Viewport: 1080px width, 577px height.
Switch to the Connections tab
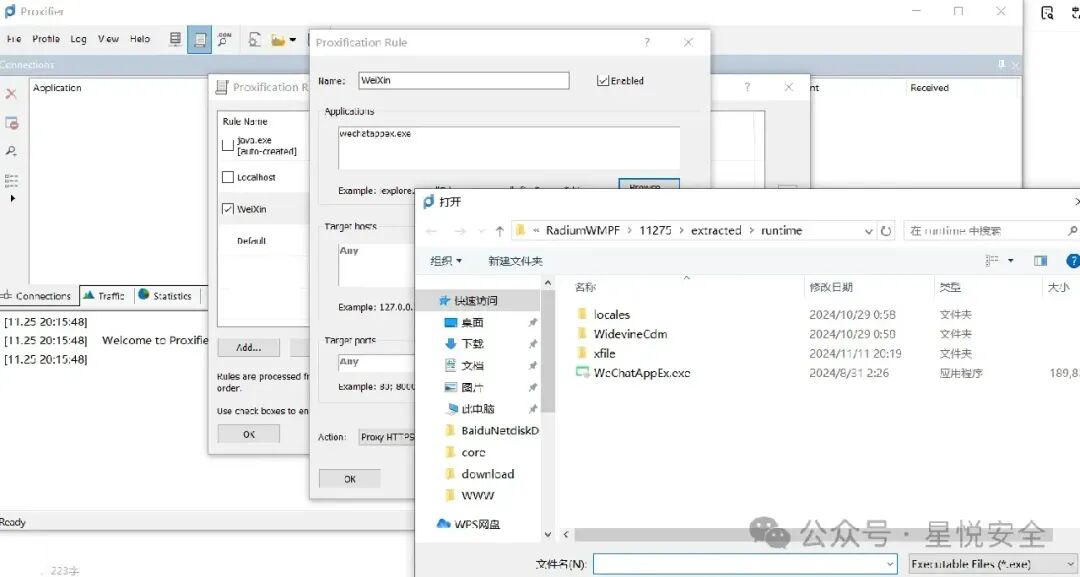(x=39, y=296)
